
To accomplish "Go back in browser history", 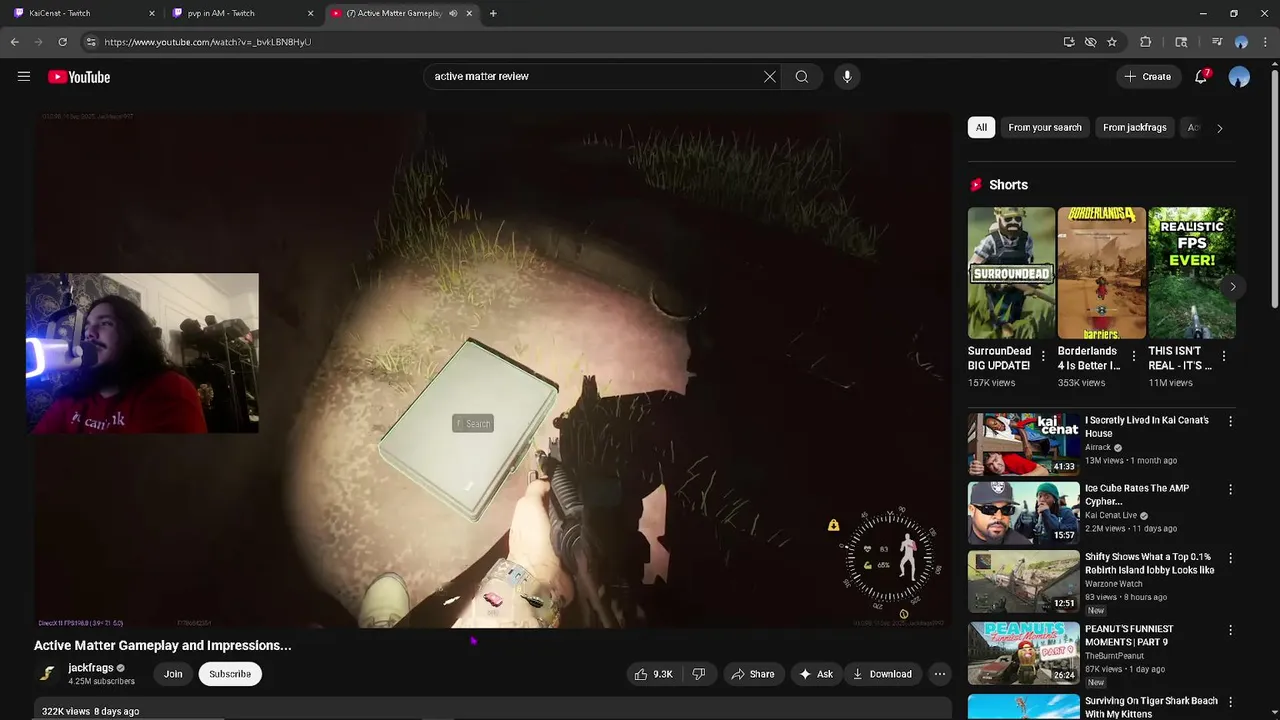I will pyautogui.click(x=14, y=42).
